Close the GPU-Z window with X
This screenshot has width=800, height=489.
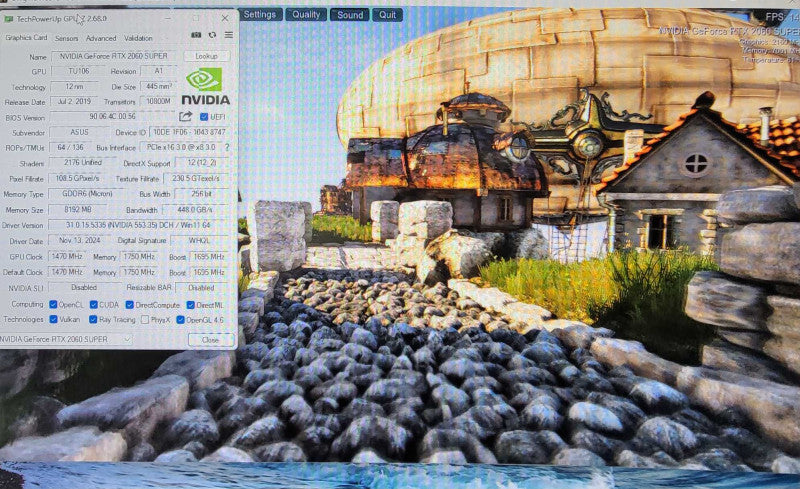[x=225, y=18]
